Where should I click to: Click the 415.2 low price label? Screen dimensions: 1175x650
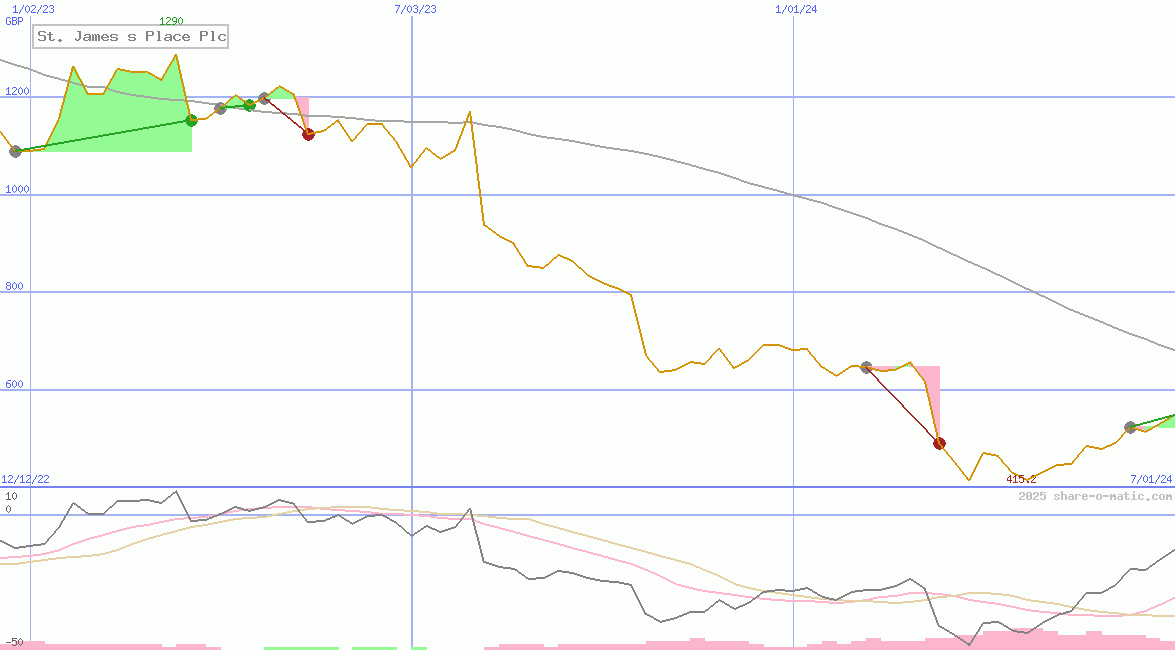point(1021,479)
